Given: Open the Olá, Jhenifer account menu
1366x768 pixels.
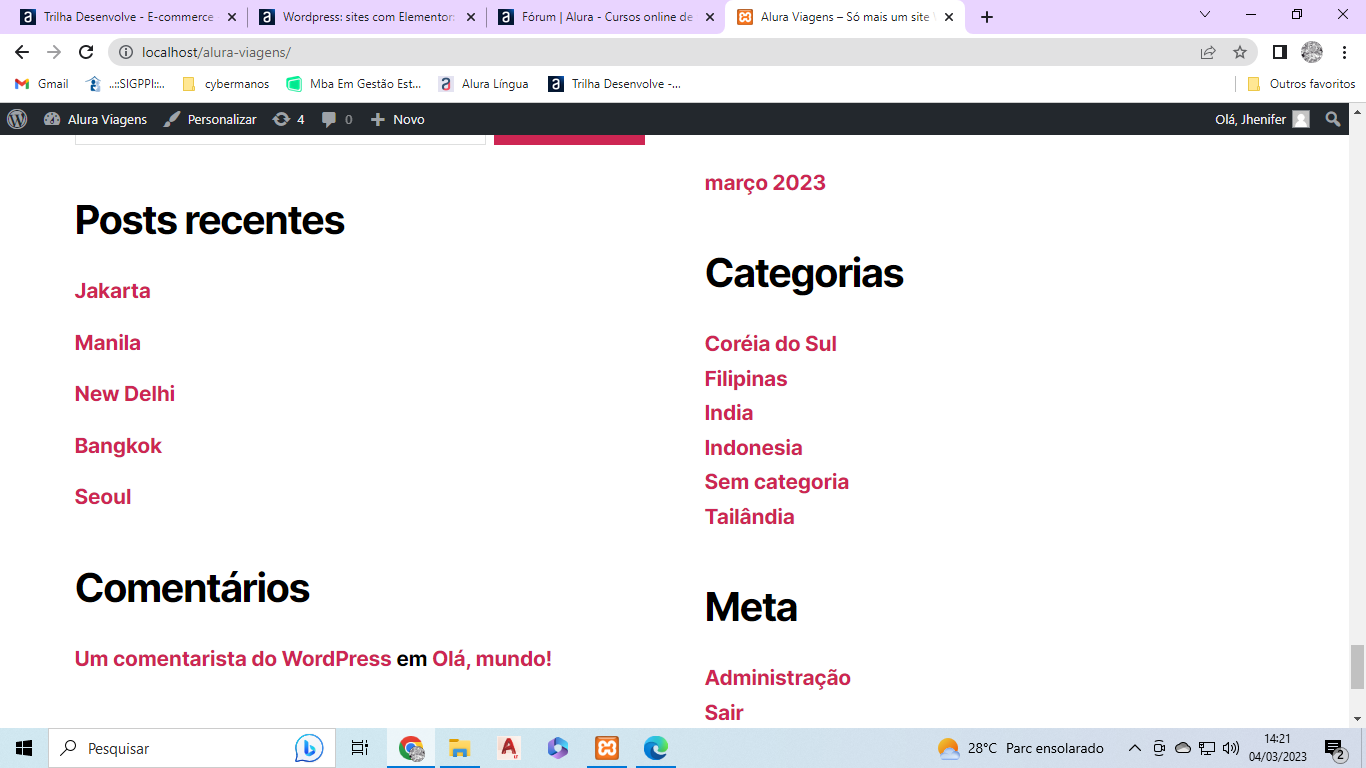Looking at the screenshot, I should (1262, 119).
